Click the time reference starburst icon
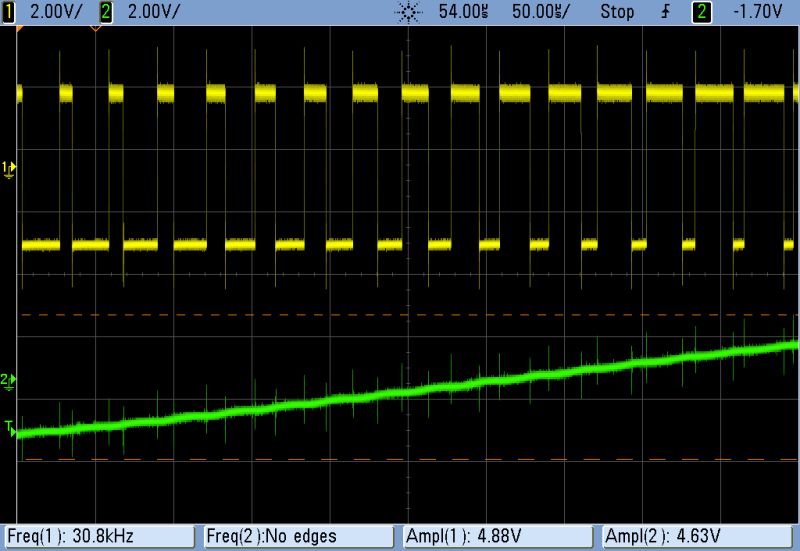The width and height of the screenshot is (800, 551). 409,12
